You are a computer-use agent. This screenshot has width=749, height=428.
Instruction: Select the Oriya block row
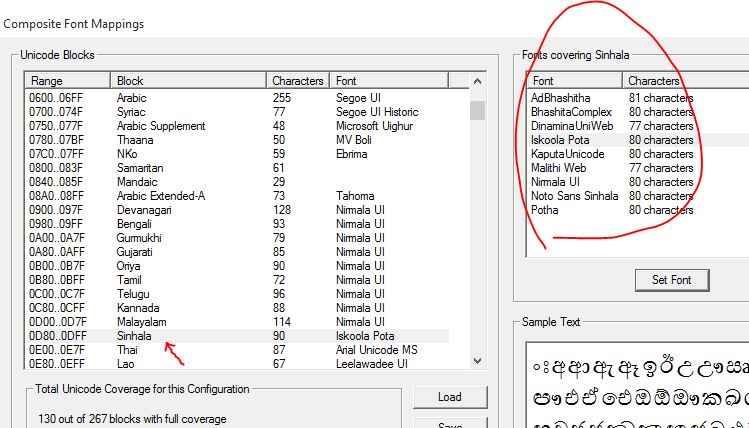[x=237, y=266]
